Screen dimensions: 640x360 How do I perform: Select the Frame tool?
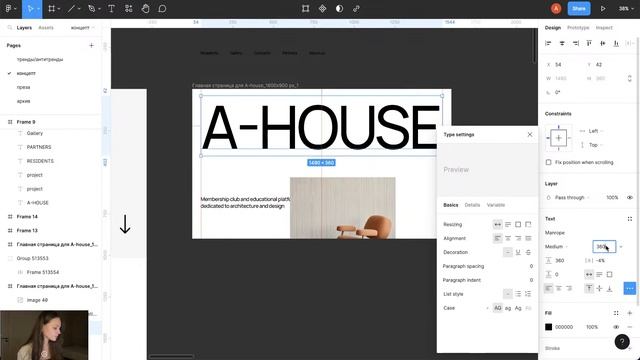(x=51, y=9)
